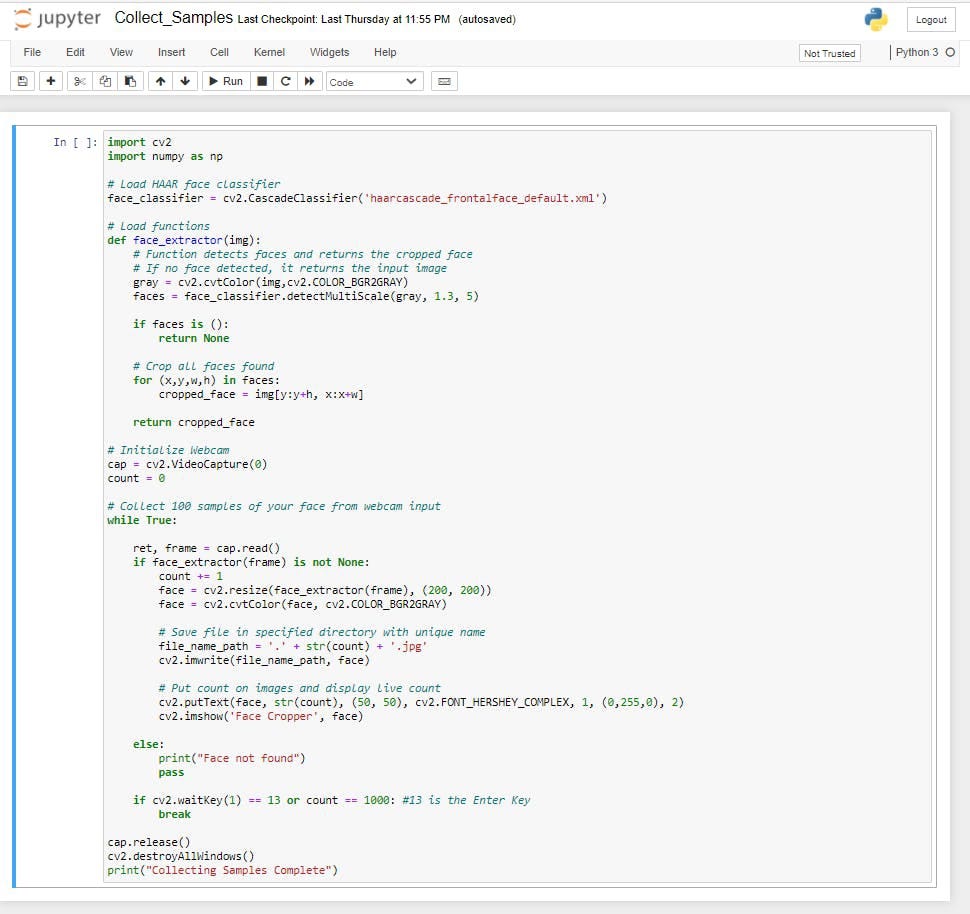Click the 'import numpy as np' line

click(165, 157)
